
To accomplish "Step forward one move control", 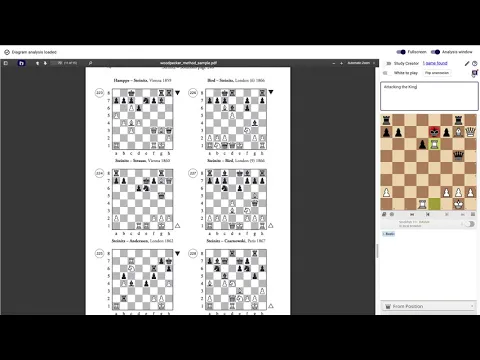I will coord(447,214).
